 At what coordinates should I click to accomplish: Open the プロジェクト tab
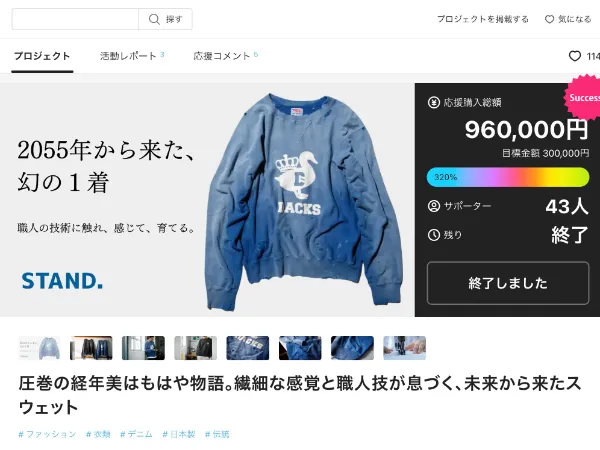(x=42, y=56)
